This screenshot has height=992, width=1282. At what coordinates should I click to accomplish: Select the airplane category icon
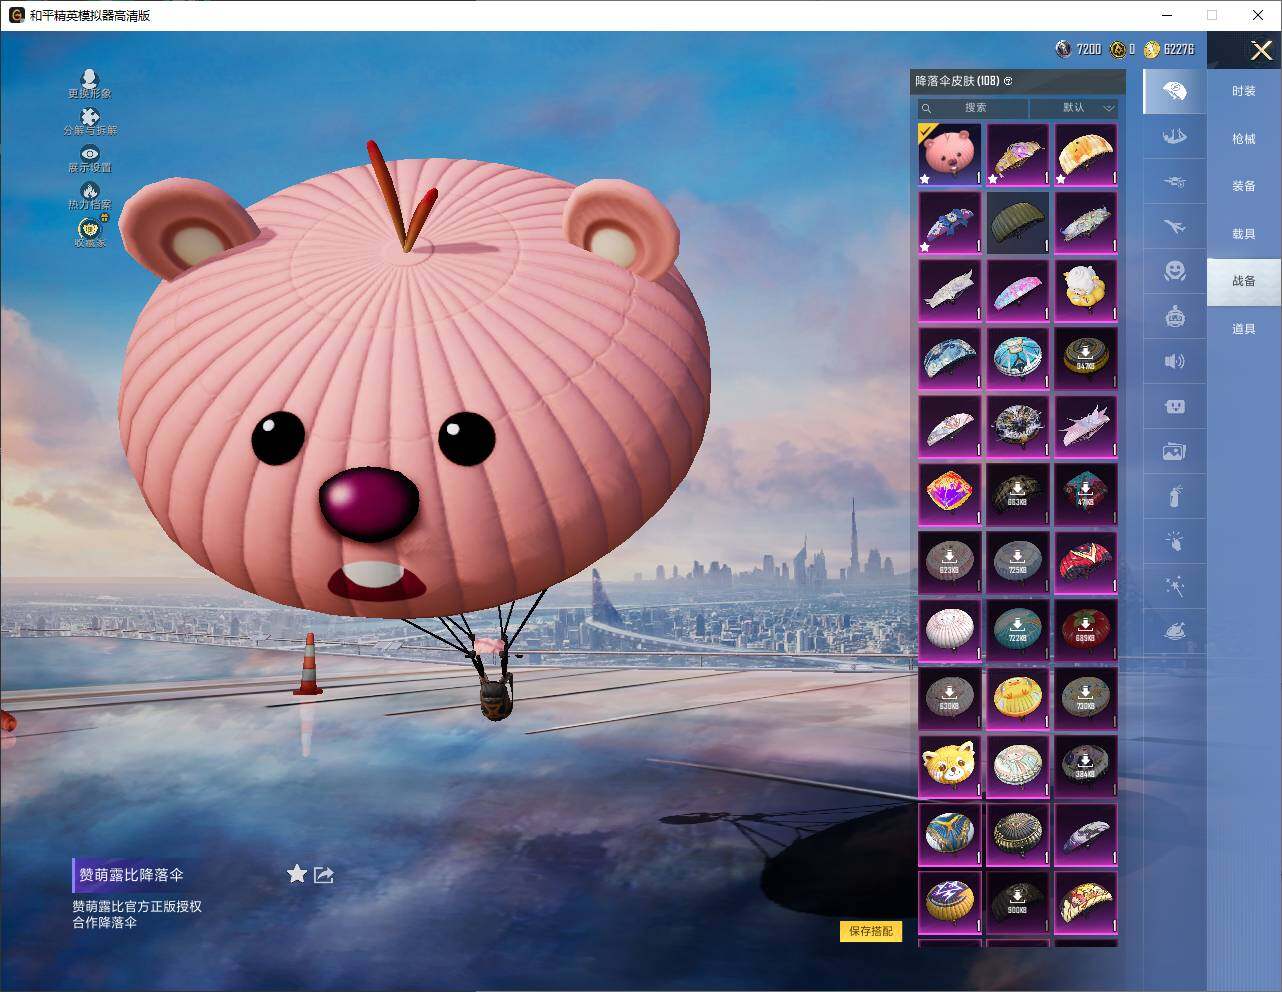pyautogui.click(x=1174, y=227)
